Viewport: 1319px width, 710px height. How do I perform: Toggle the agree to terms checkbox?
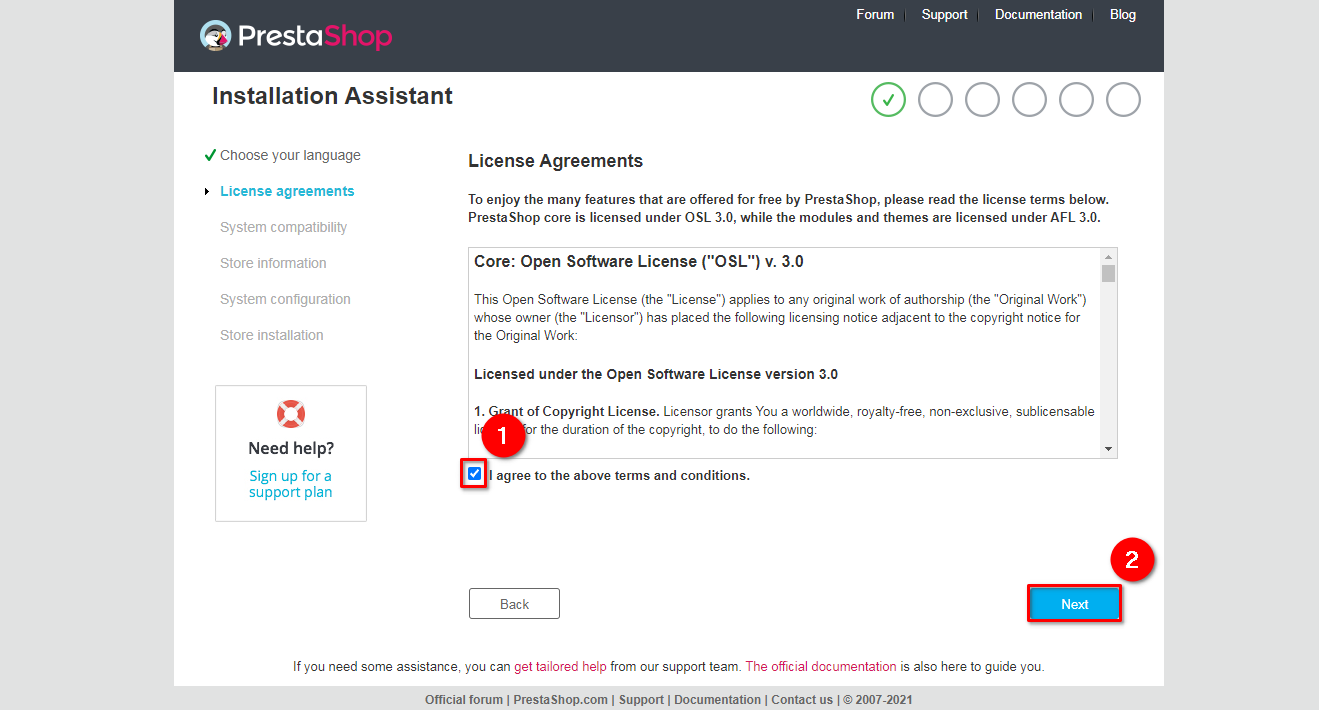[x=474, y=474]
